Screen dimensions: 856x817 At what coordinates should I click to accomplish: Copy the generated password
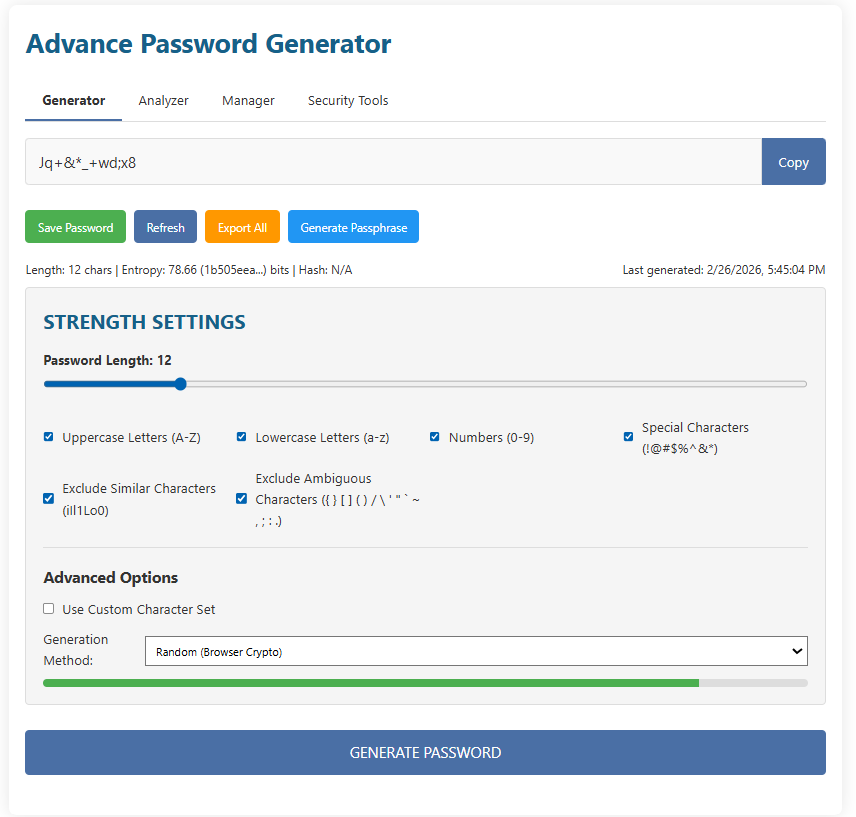tap(793, 161)
